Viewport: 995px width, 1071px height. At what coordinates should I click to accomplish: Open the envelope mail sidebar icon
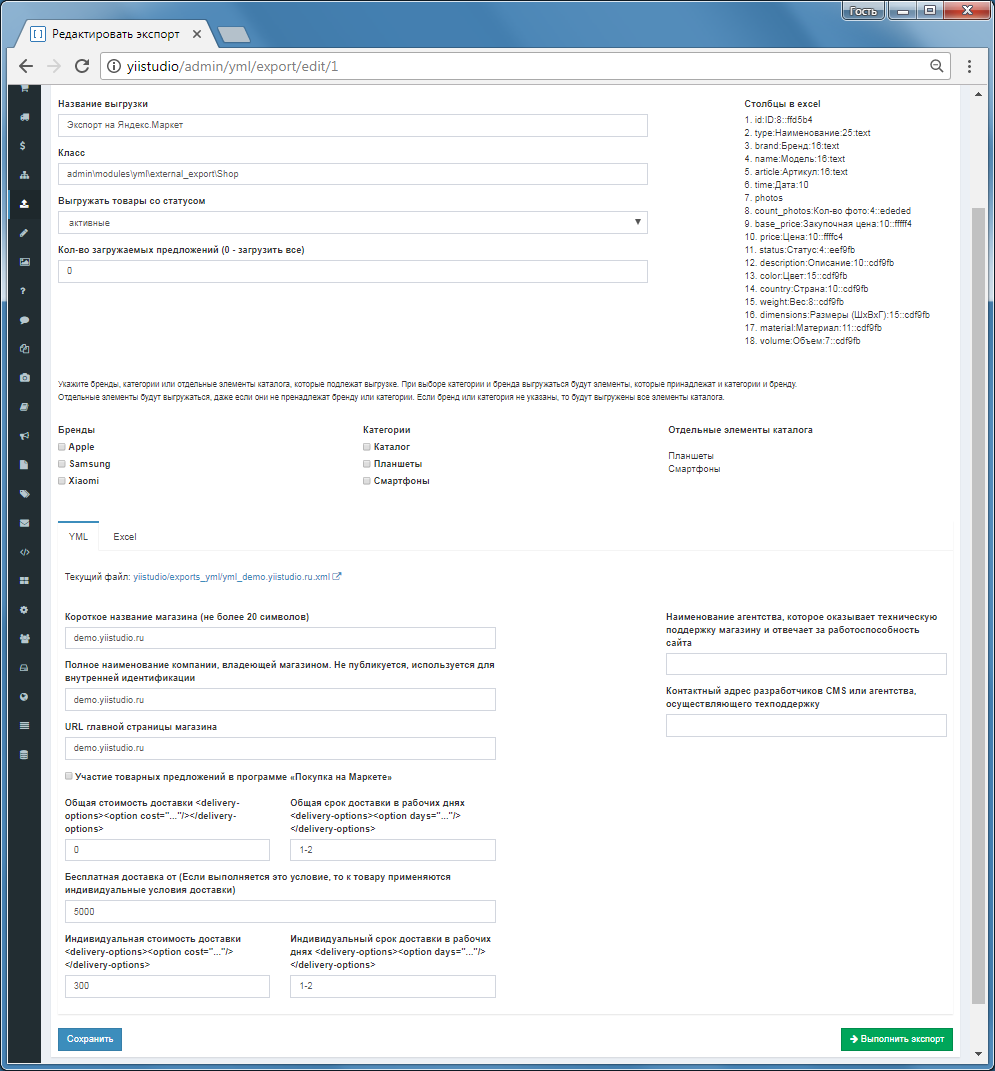coord(25,523)
